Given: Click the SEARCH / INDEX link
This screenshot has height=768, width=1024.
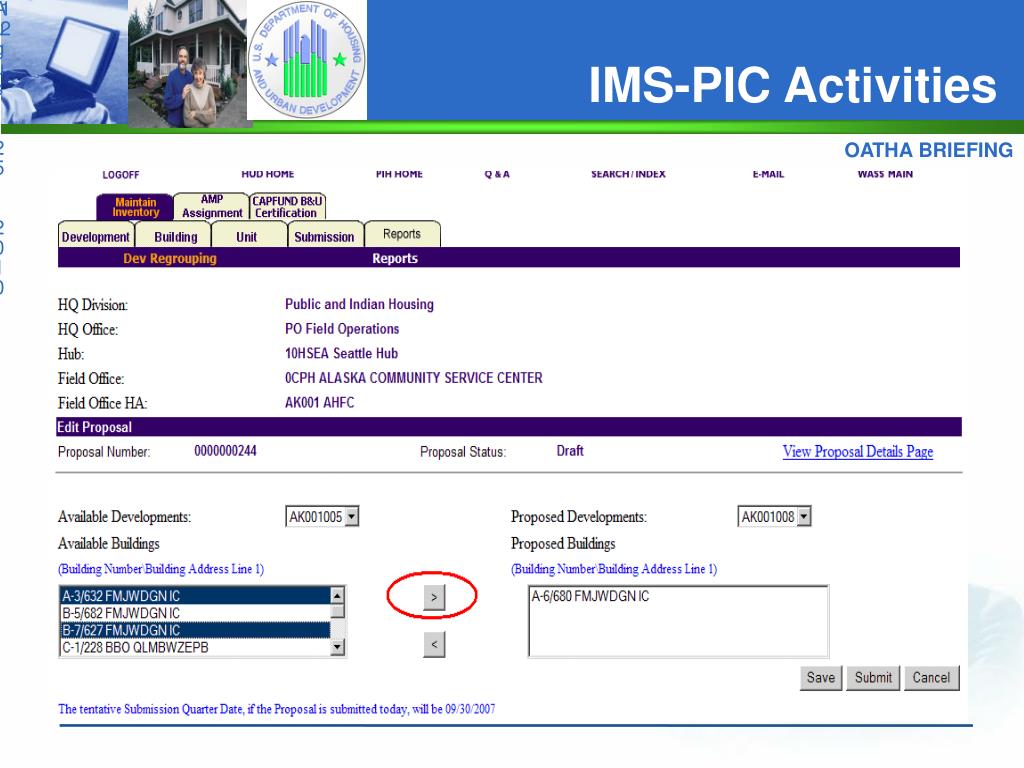Looking at the screenshot, I should pos(628,174).
